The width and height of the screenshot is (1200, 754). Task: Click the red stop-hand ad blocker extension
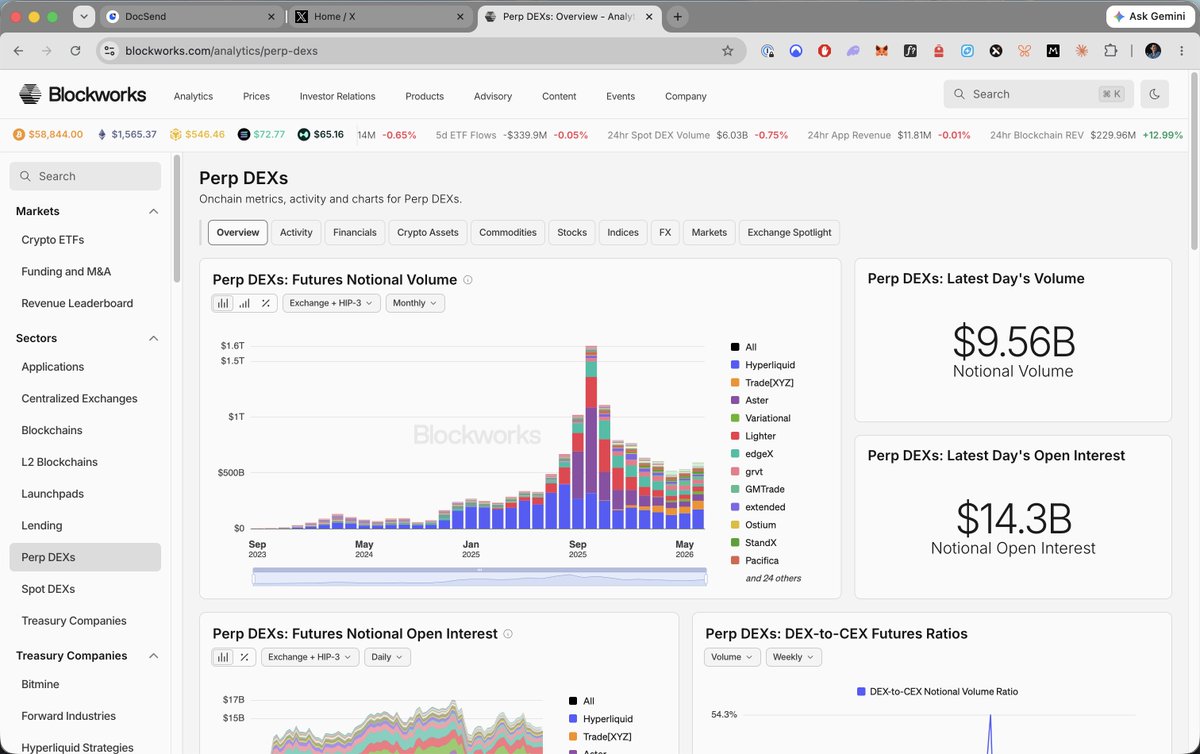(x=825, y=51)
